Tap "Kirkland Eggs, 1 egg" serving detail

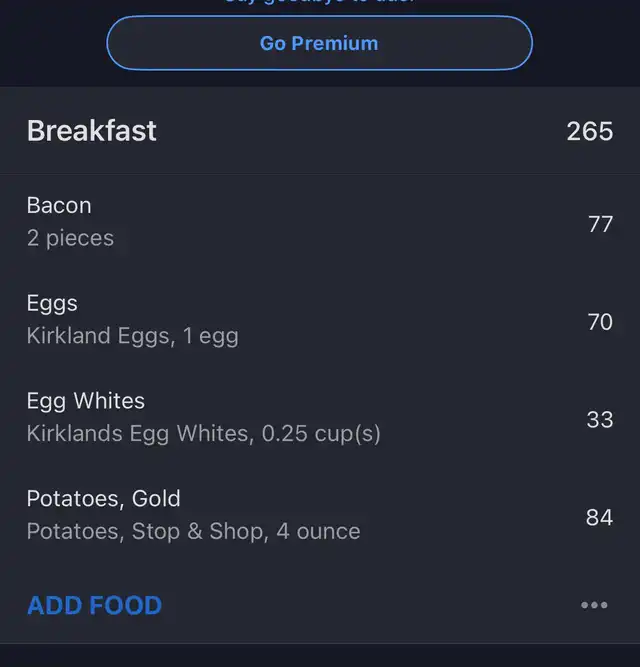[132, 336]
